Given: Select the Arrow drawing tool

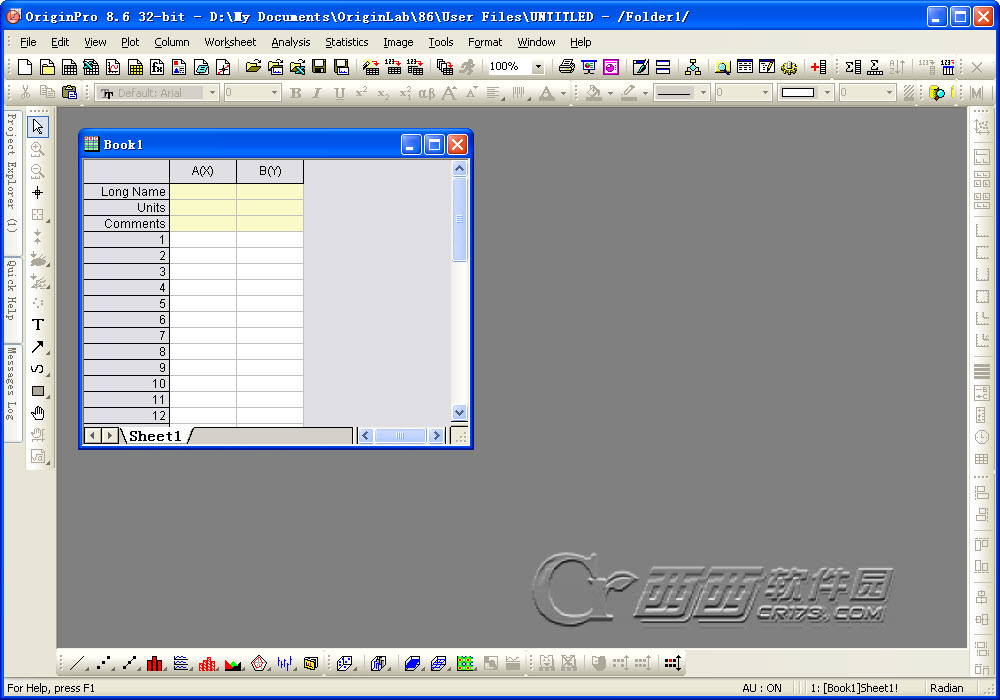Looking at the screenshot, I should (x=38, y=347).
